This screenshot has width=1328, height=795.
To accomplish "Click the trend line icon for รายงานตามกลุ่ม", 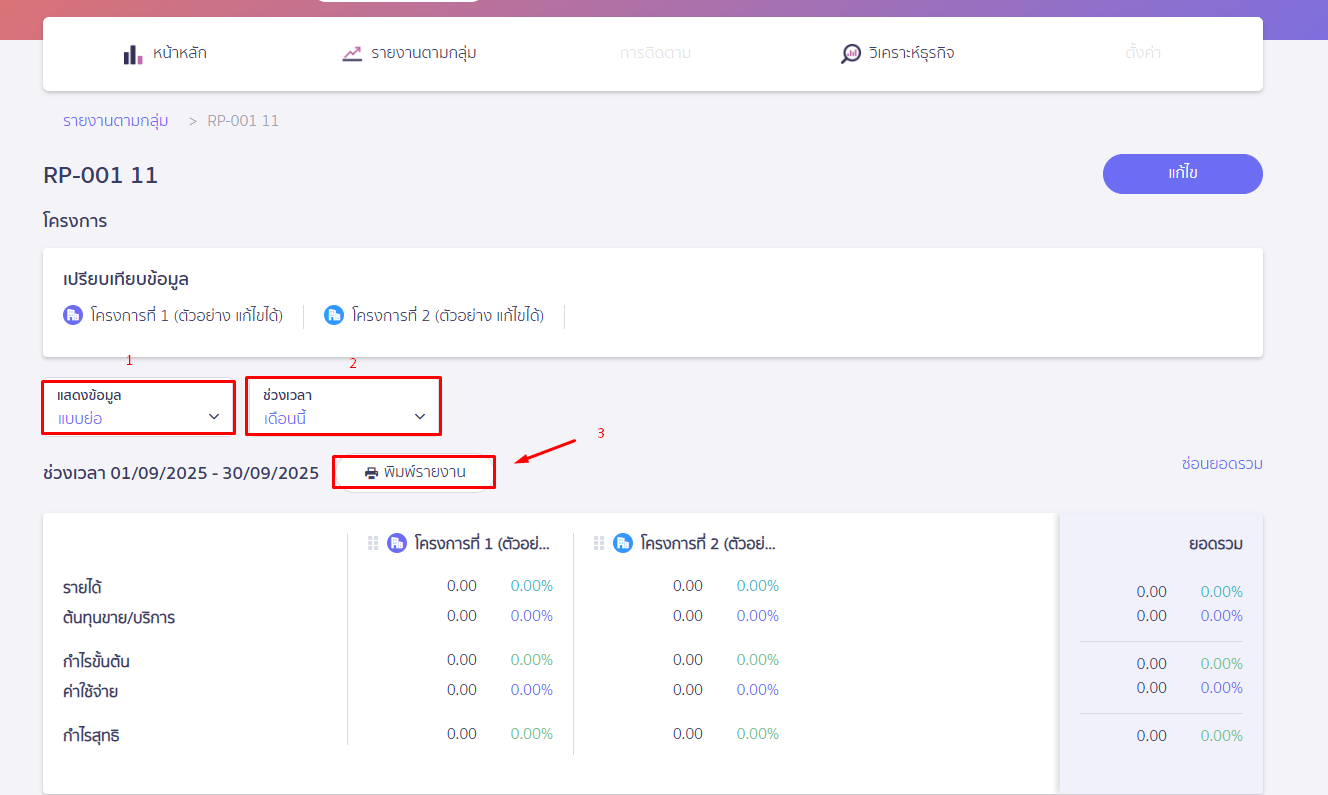I will click(352, 54).
